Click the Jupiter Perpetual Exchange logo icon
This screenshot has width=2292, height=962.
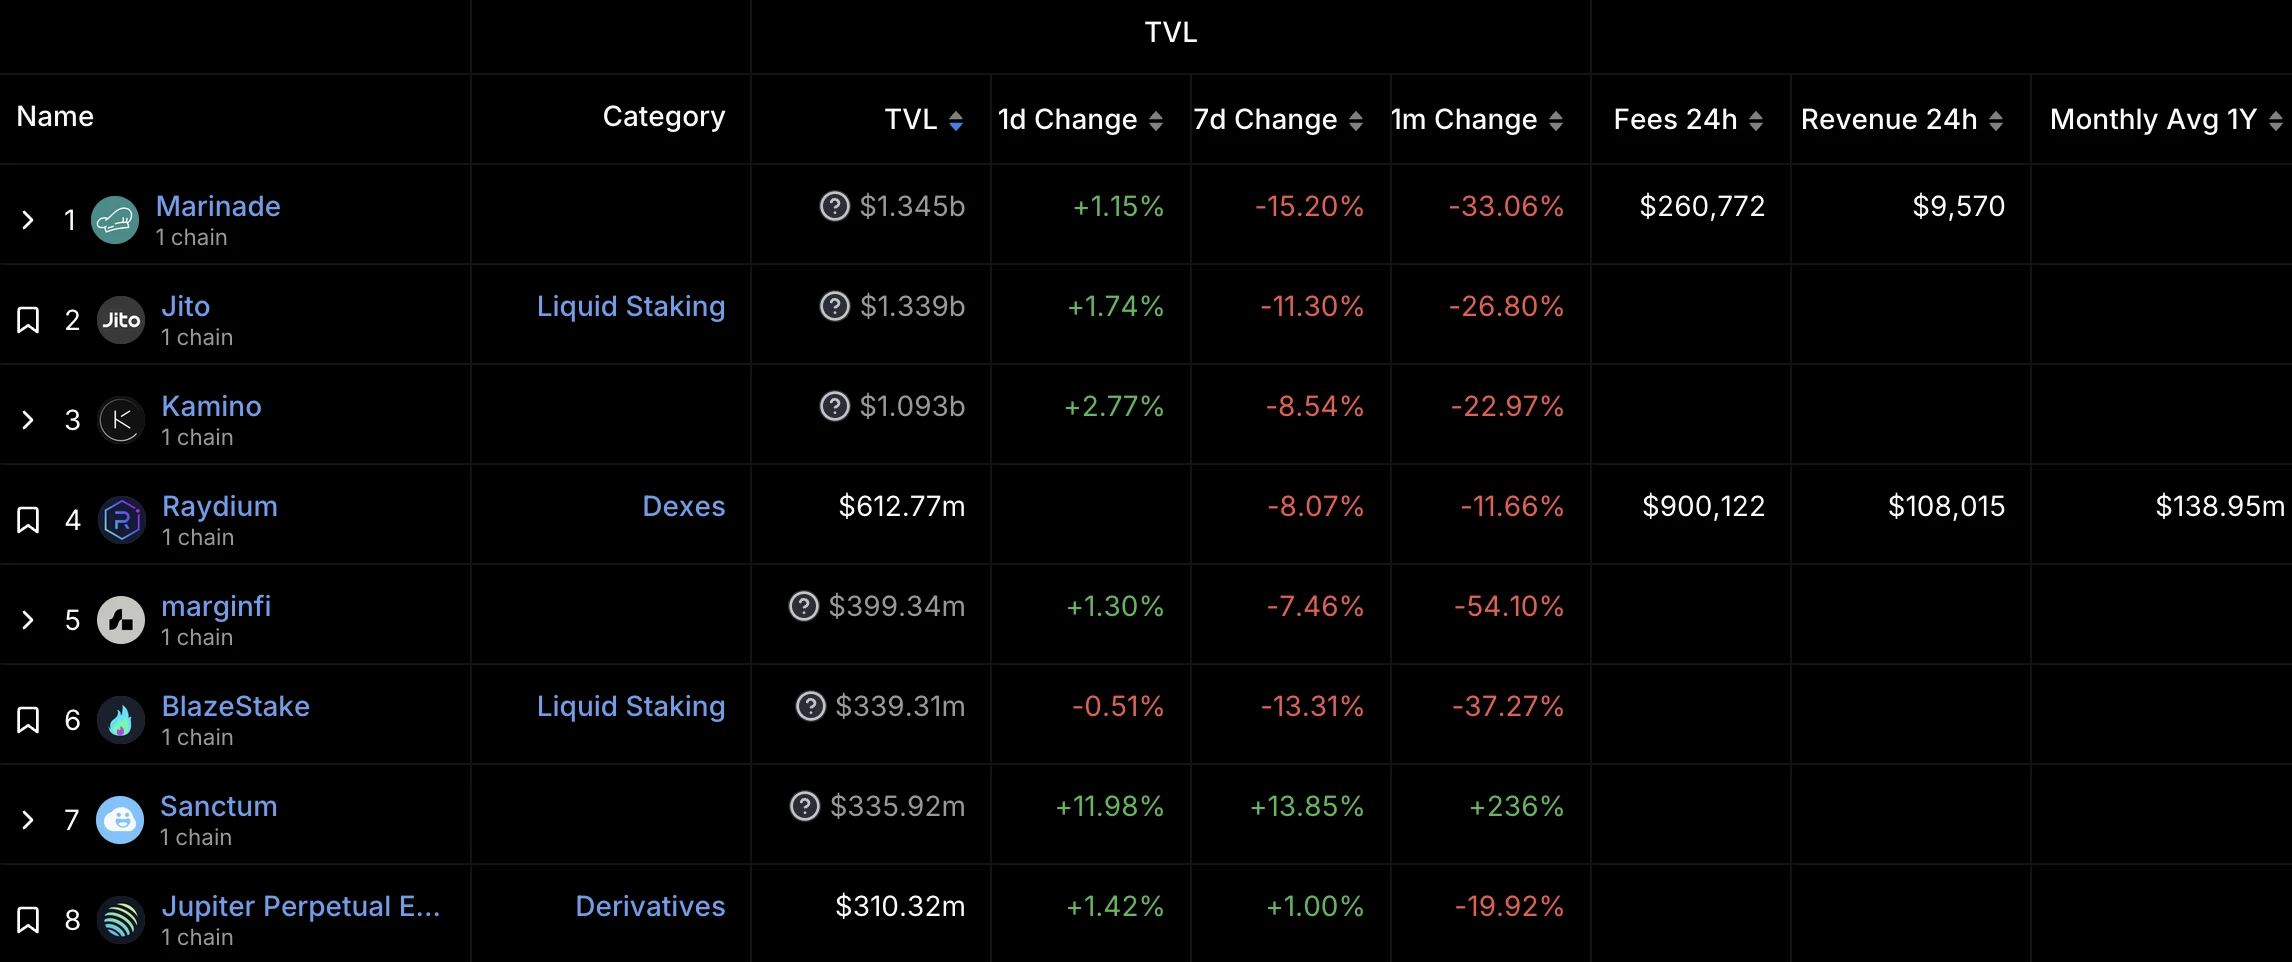point(121,920)
